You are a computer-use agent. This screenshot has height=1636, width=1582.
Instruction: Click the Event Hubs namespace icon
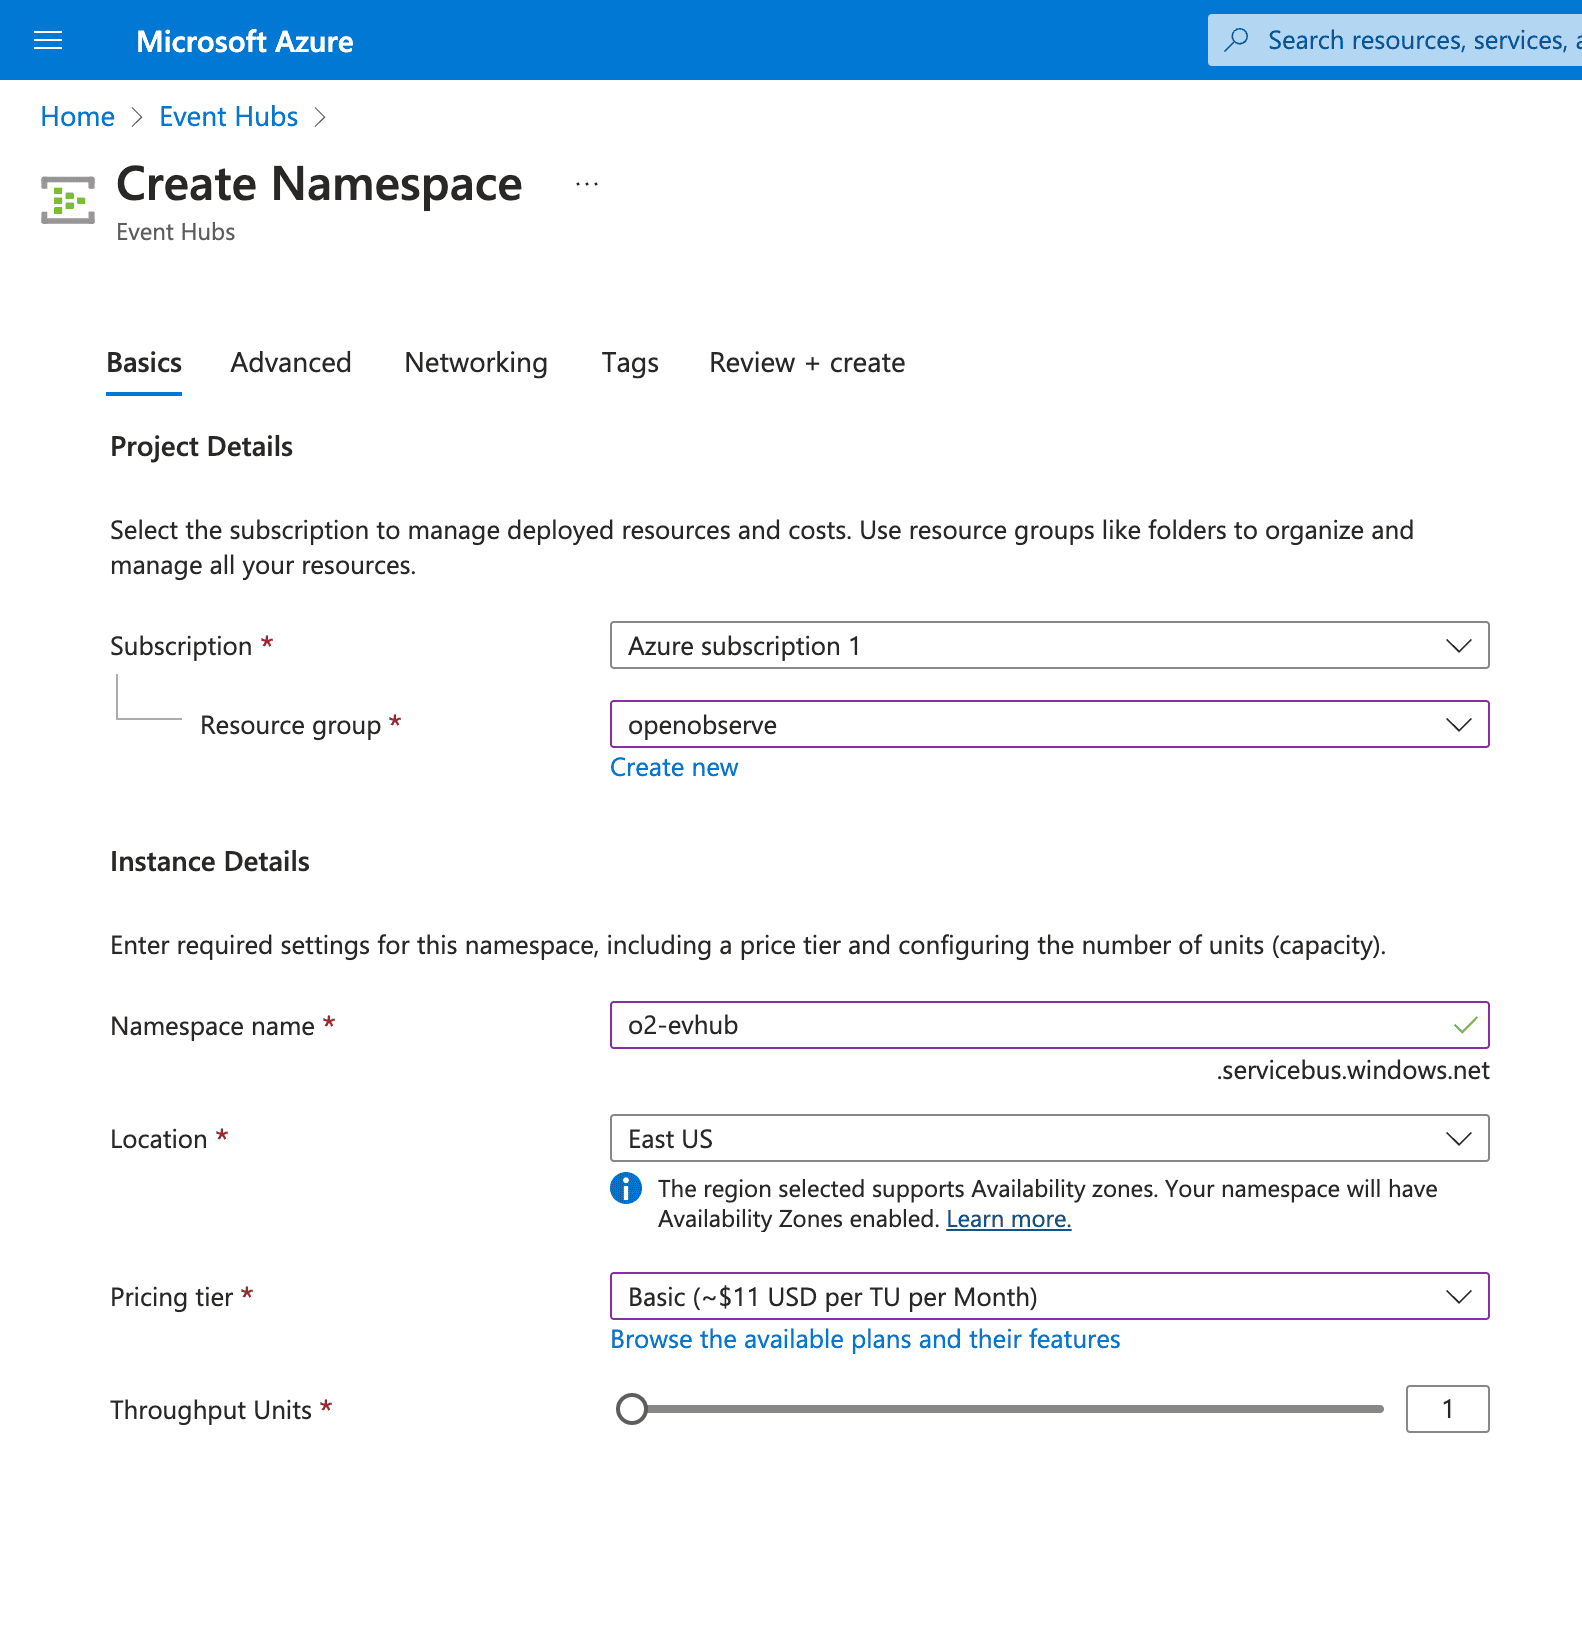[x=68, y=200]
